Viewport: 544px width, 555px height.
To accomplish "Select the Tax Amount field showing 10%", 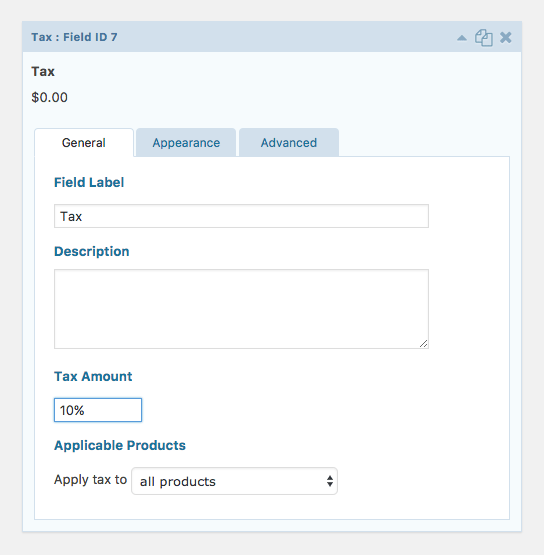I will (x=98, y=410).
